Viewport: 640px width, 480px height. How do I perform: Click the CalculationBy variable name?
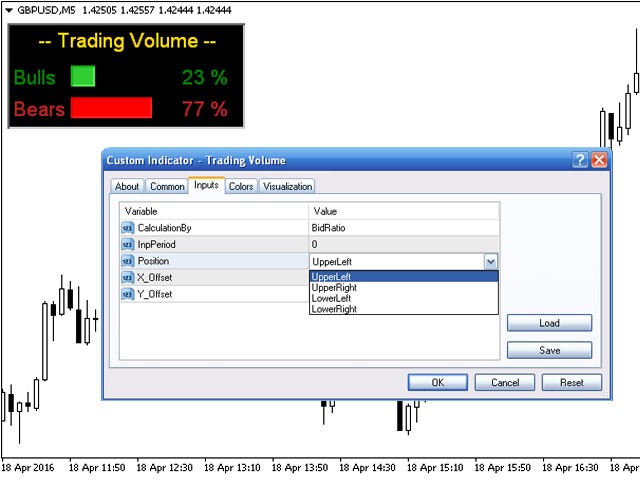tap(164, 228)
